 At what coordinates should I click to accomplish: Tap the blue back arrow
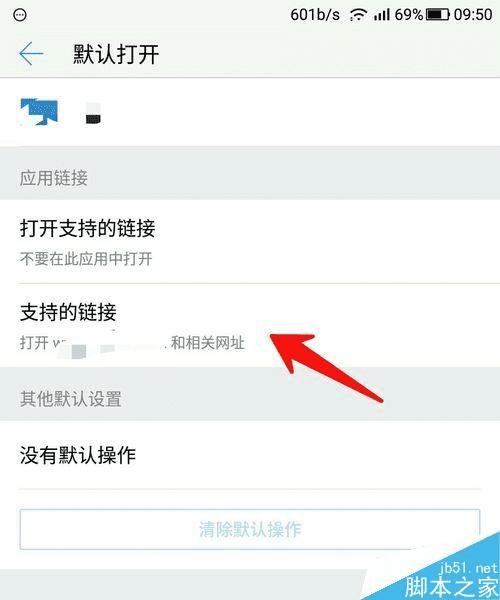(x=31, y=54)
